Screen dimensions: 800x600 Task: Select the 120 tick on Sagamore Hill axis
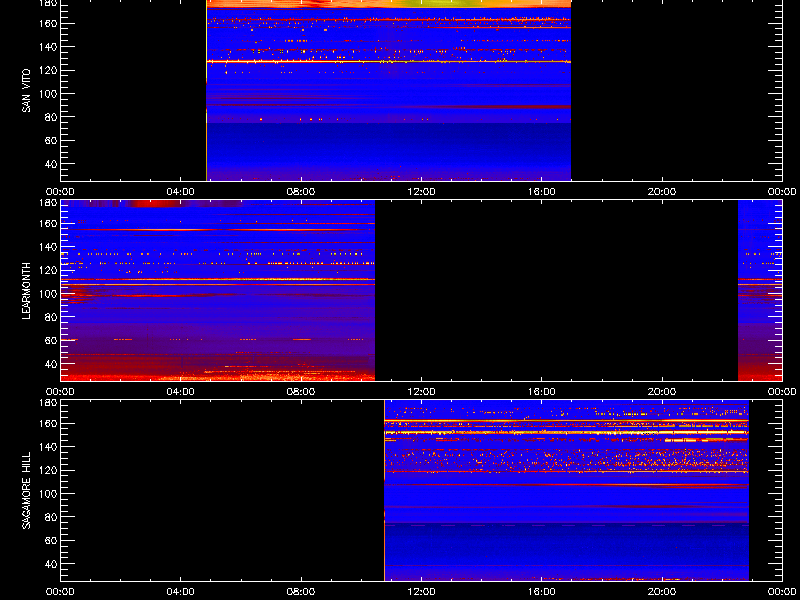49,470
